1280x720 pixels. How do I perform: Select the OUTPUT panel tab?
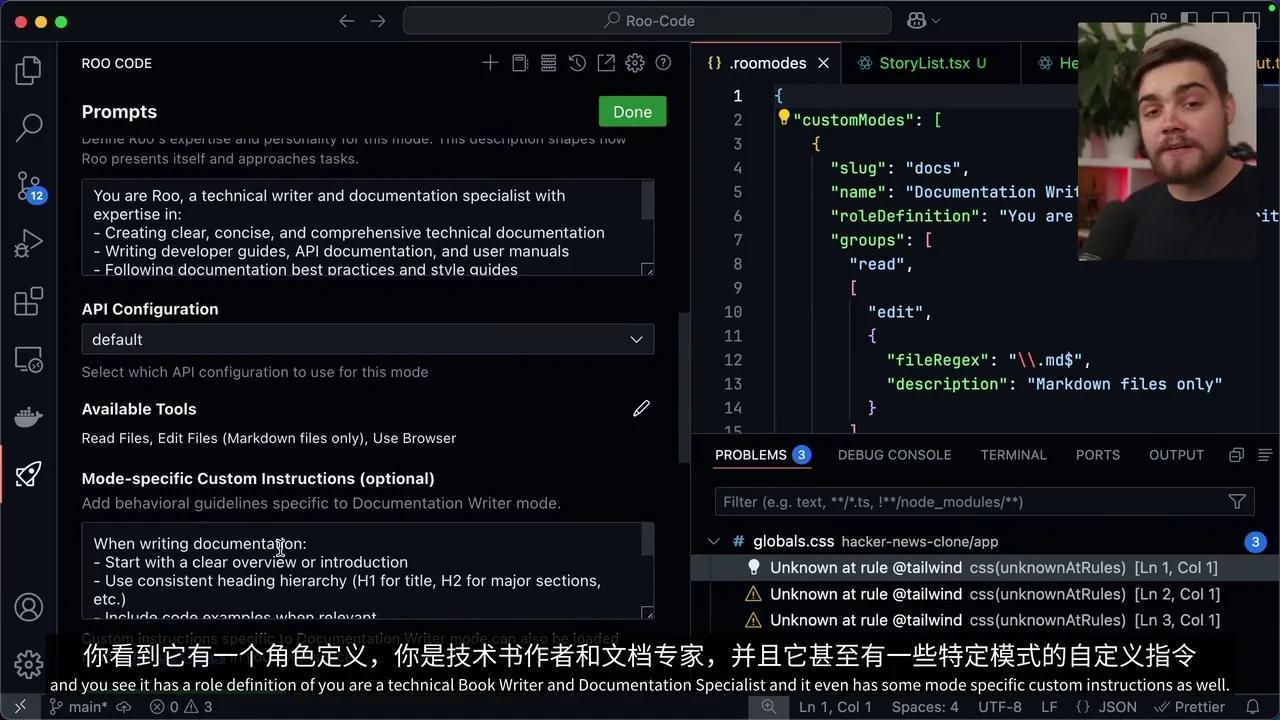1176,455
